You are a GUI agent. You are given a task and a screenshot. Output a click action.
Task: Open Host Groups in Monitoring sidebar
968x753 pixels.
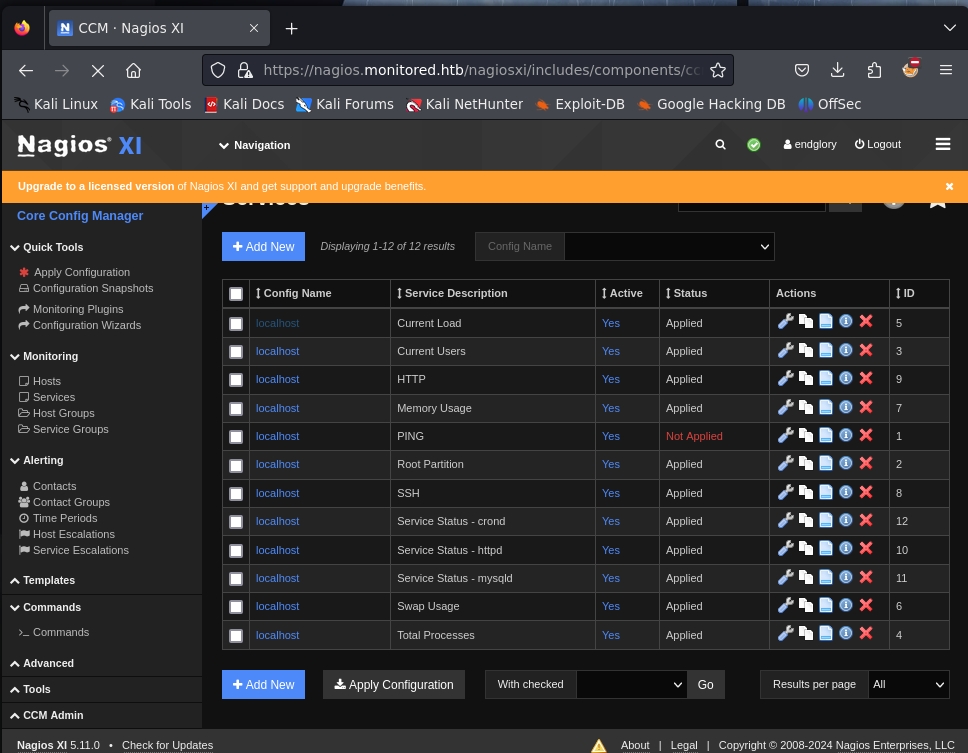pyautogui.click(x=63, y=413)
